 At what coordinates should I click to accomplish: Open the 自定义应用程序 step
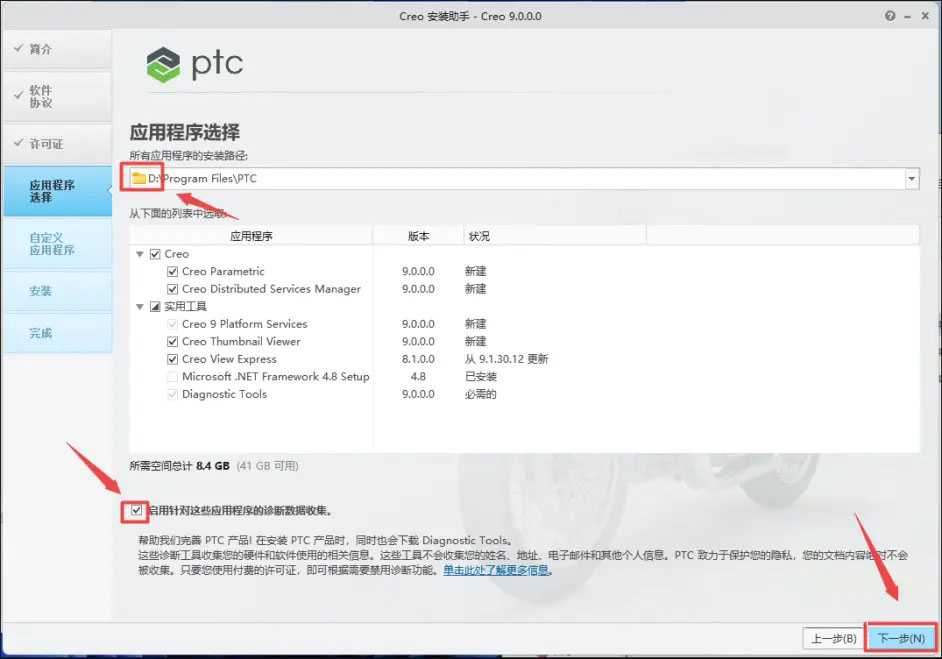57,244
